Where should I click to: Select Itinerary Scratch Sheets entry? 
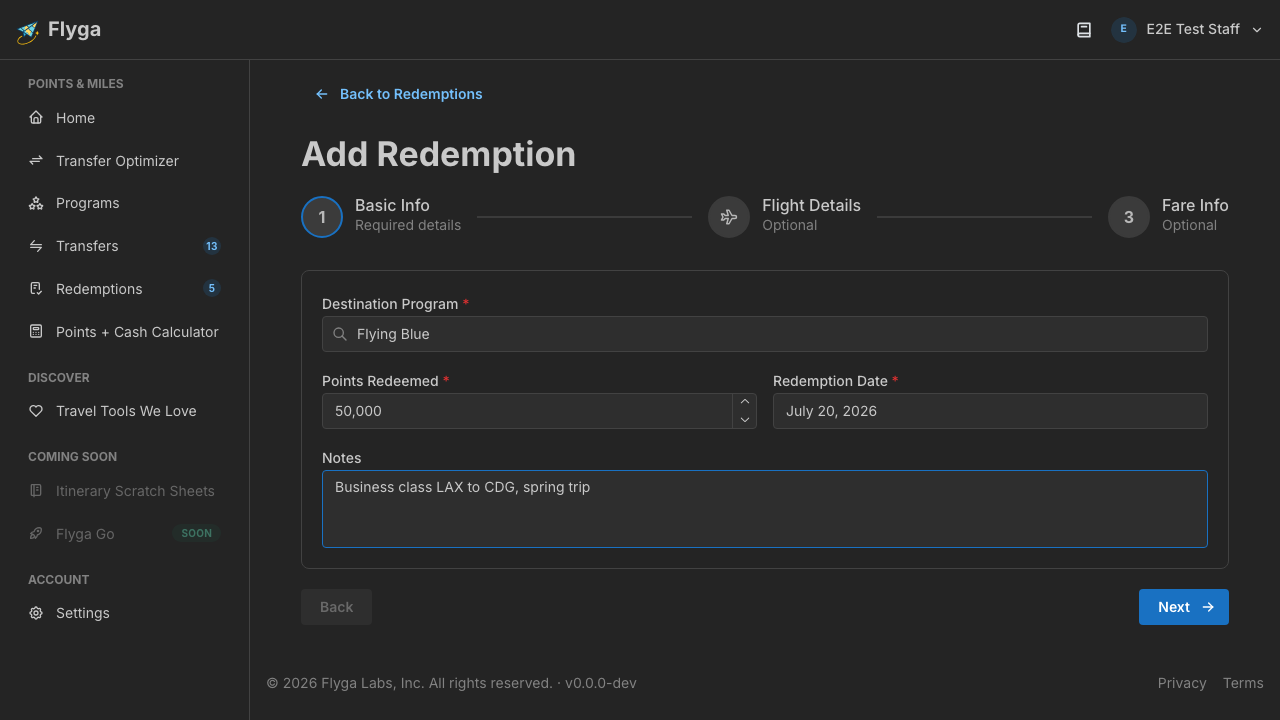124,491
